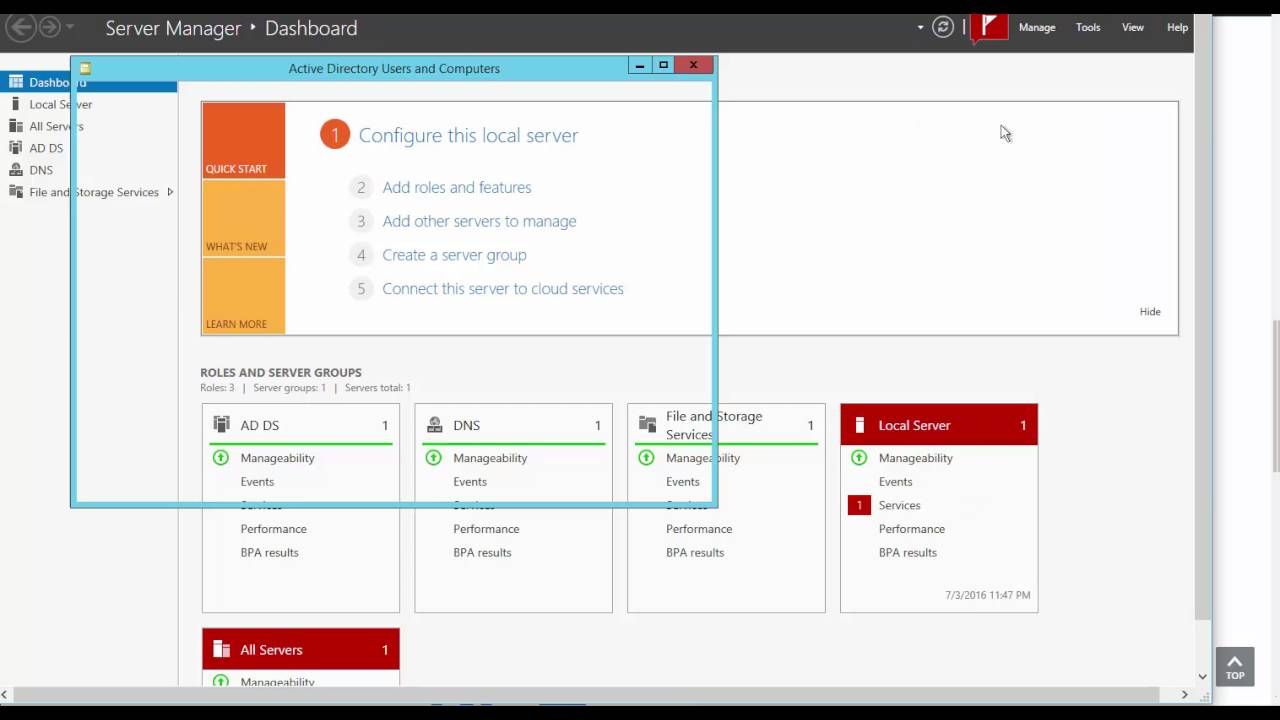Click the AD DS sidebar icon
1280x720 pixels.
[x=15, y=148]
